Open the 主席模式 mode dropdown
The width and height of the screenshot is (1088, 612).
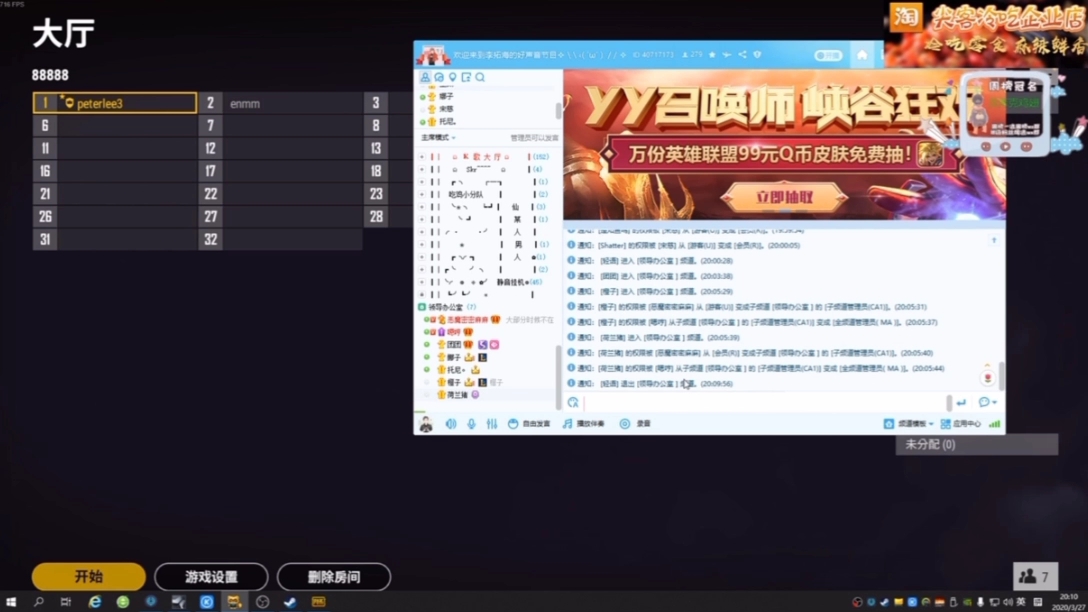pyautogui.click(x=439, y=137)
